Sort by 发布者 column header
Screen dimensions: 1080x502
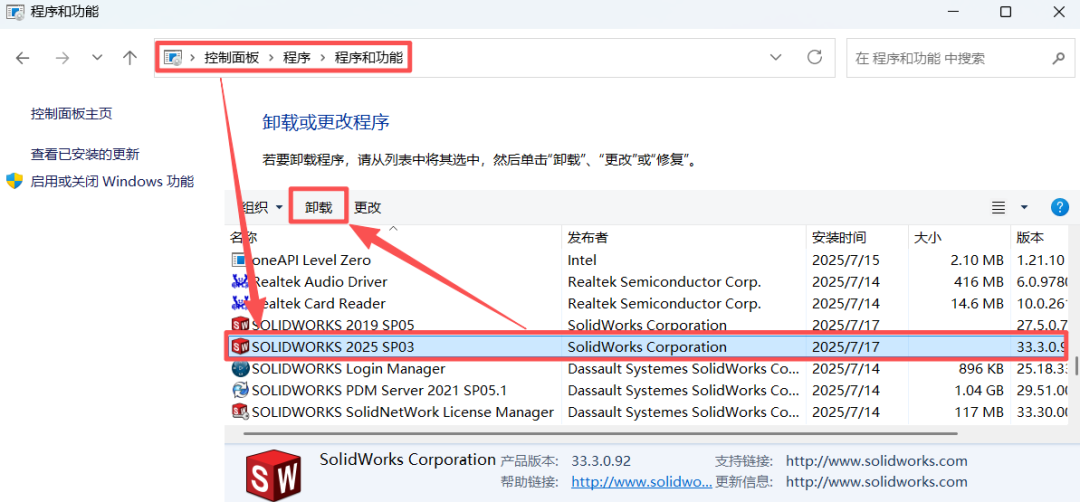588,238
